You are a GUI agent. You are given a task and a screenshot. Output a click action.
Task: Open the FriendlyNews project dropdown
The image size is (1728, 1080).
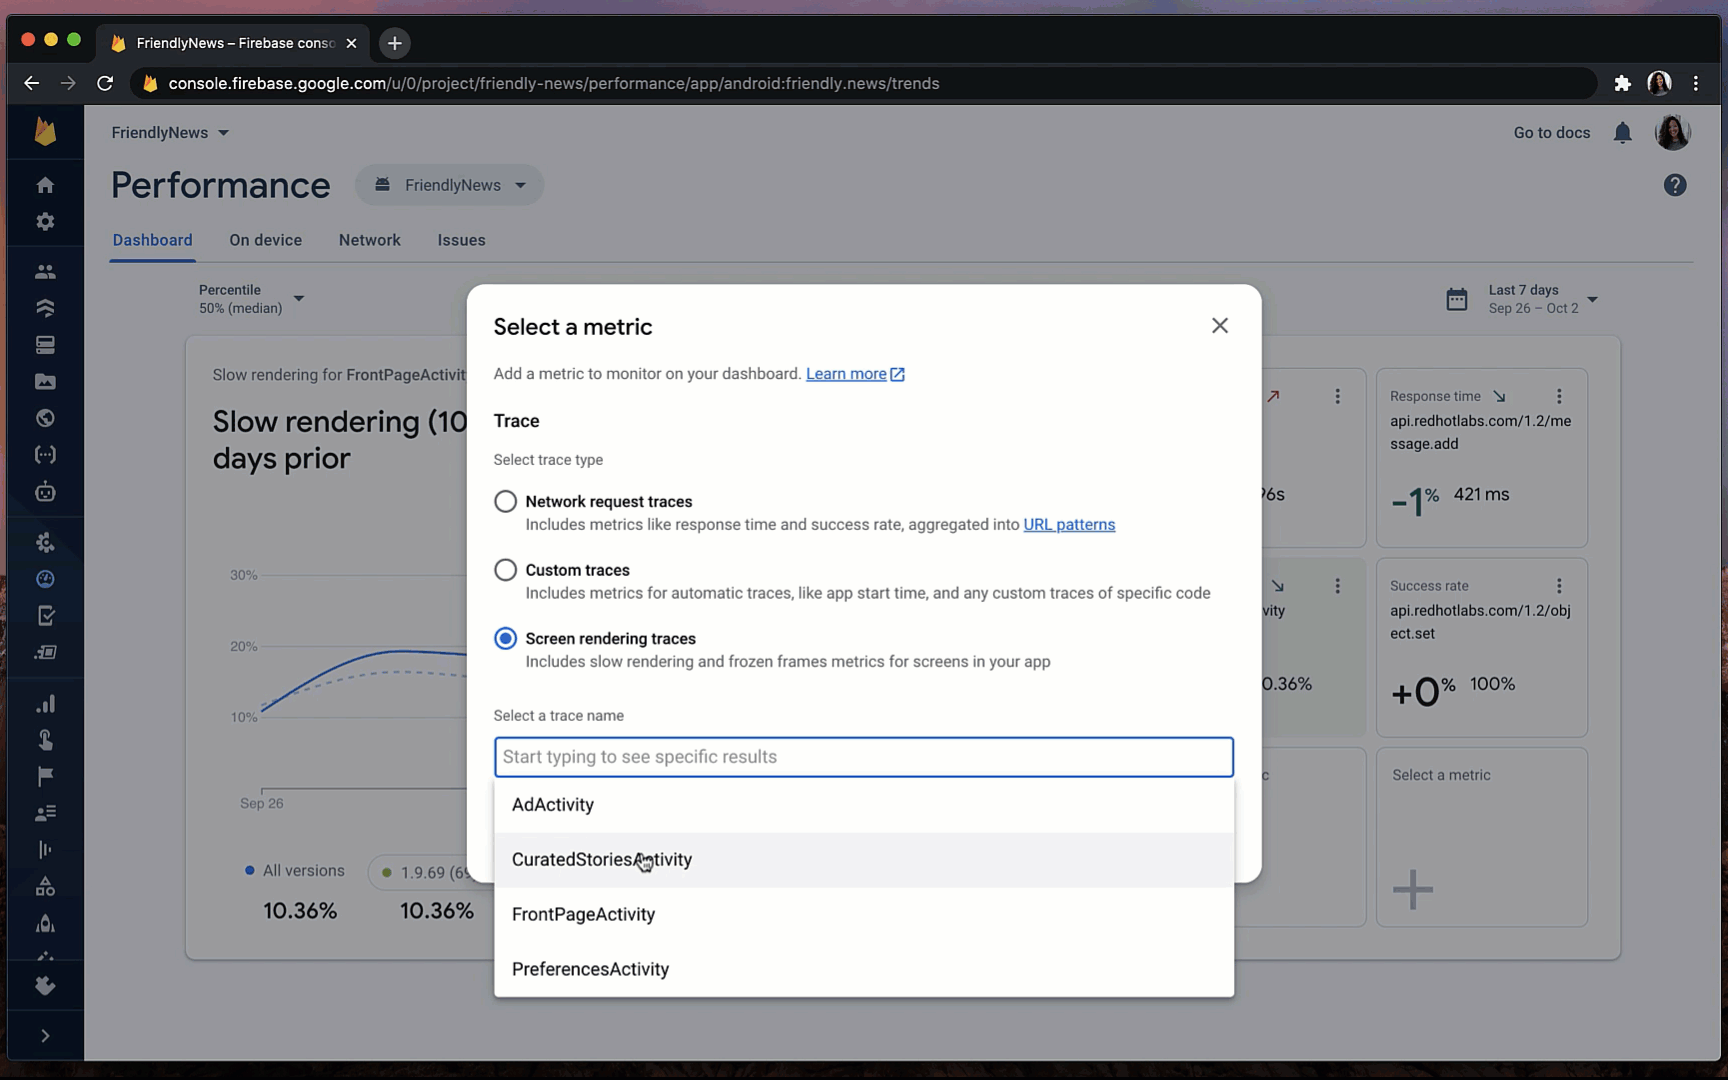(170, 133)
